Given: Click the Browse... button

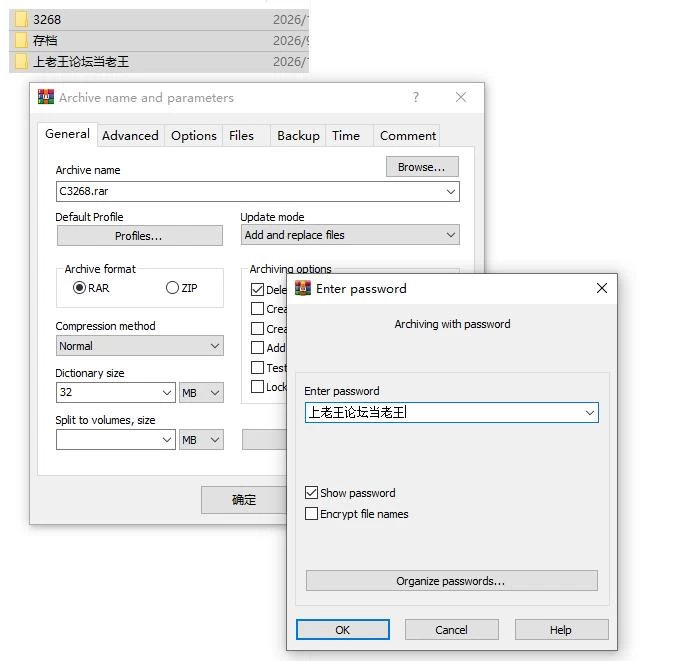Looking at the screenshot, I should pos(422,167).
